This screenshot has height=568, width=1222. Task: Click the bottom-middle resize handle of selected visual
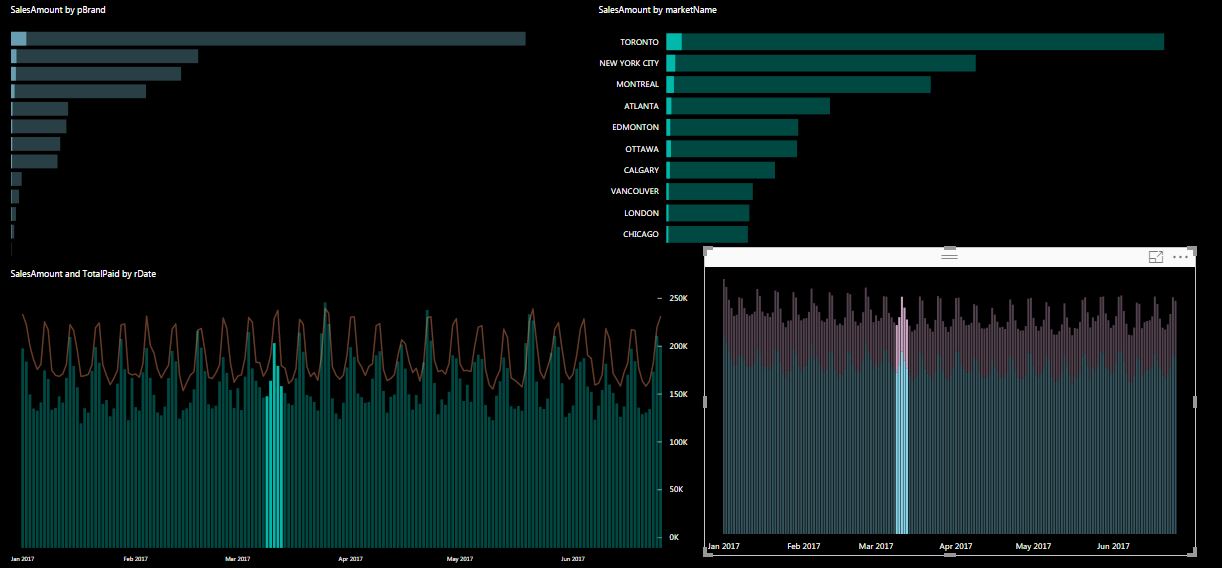point(950,554)
